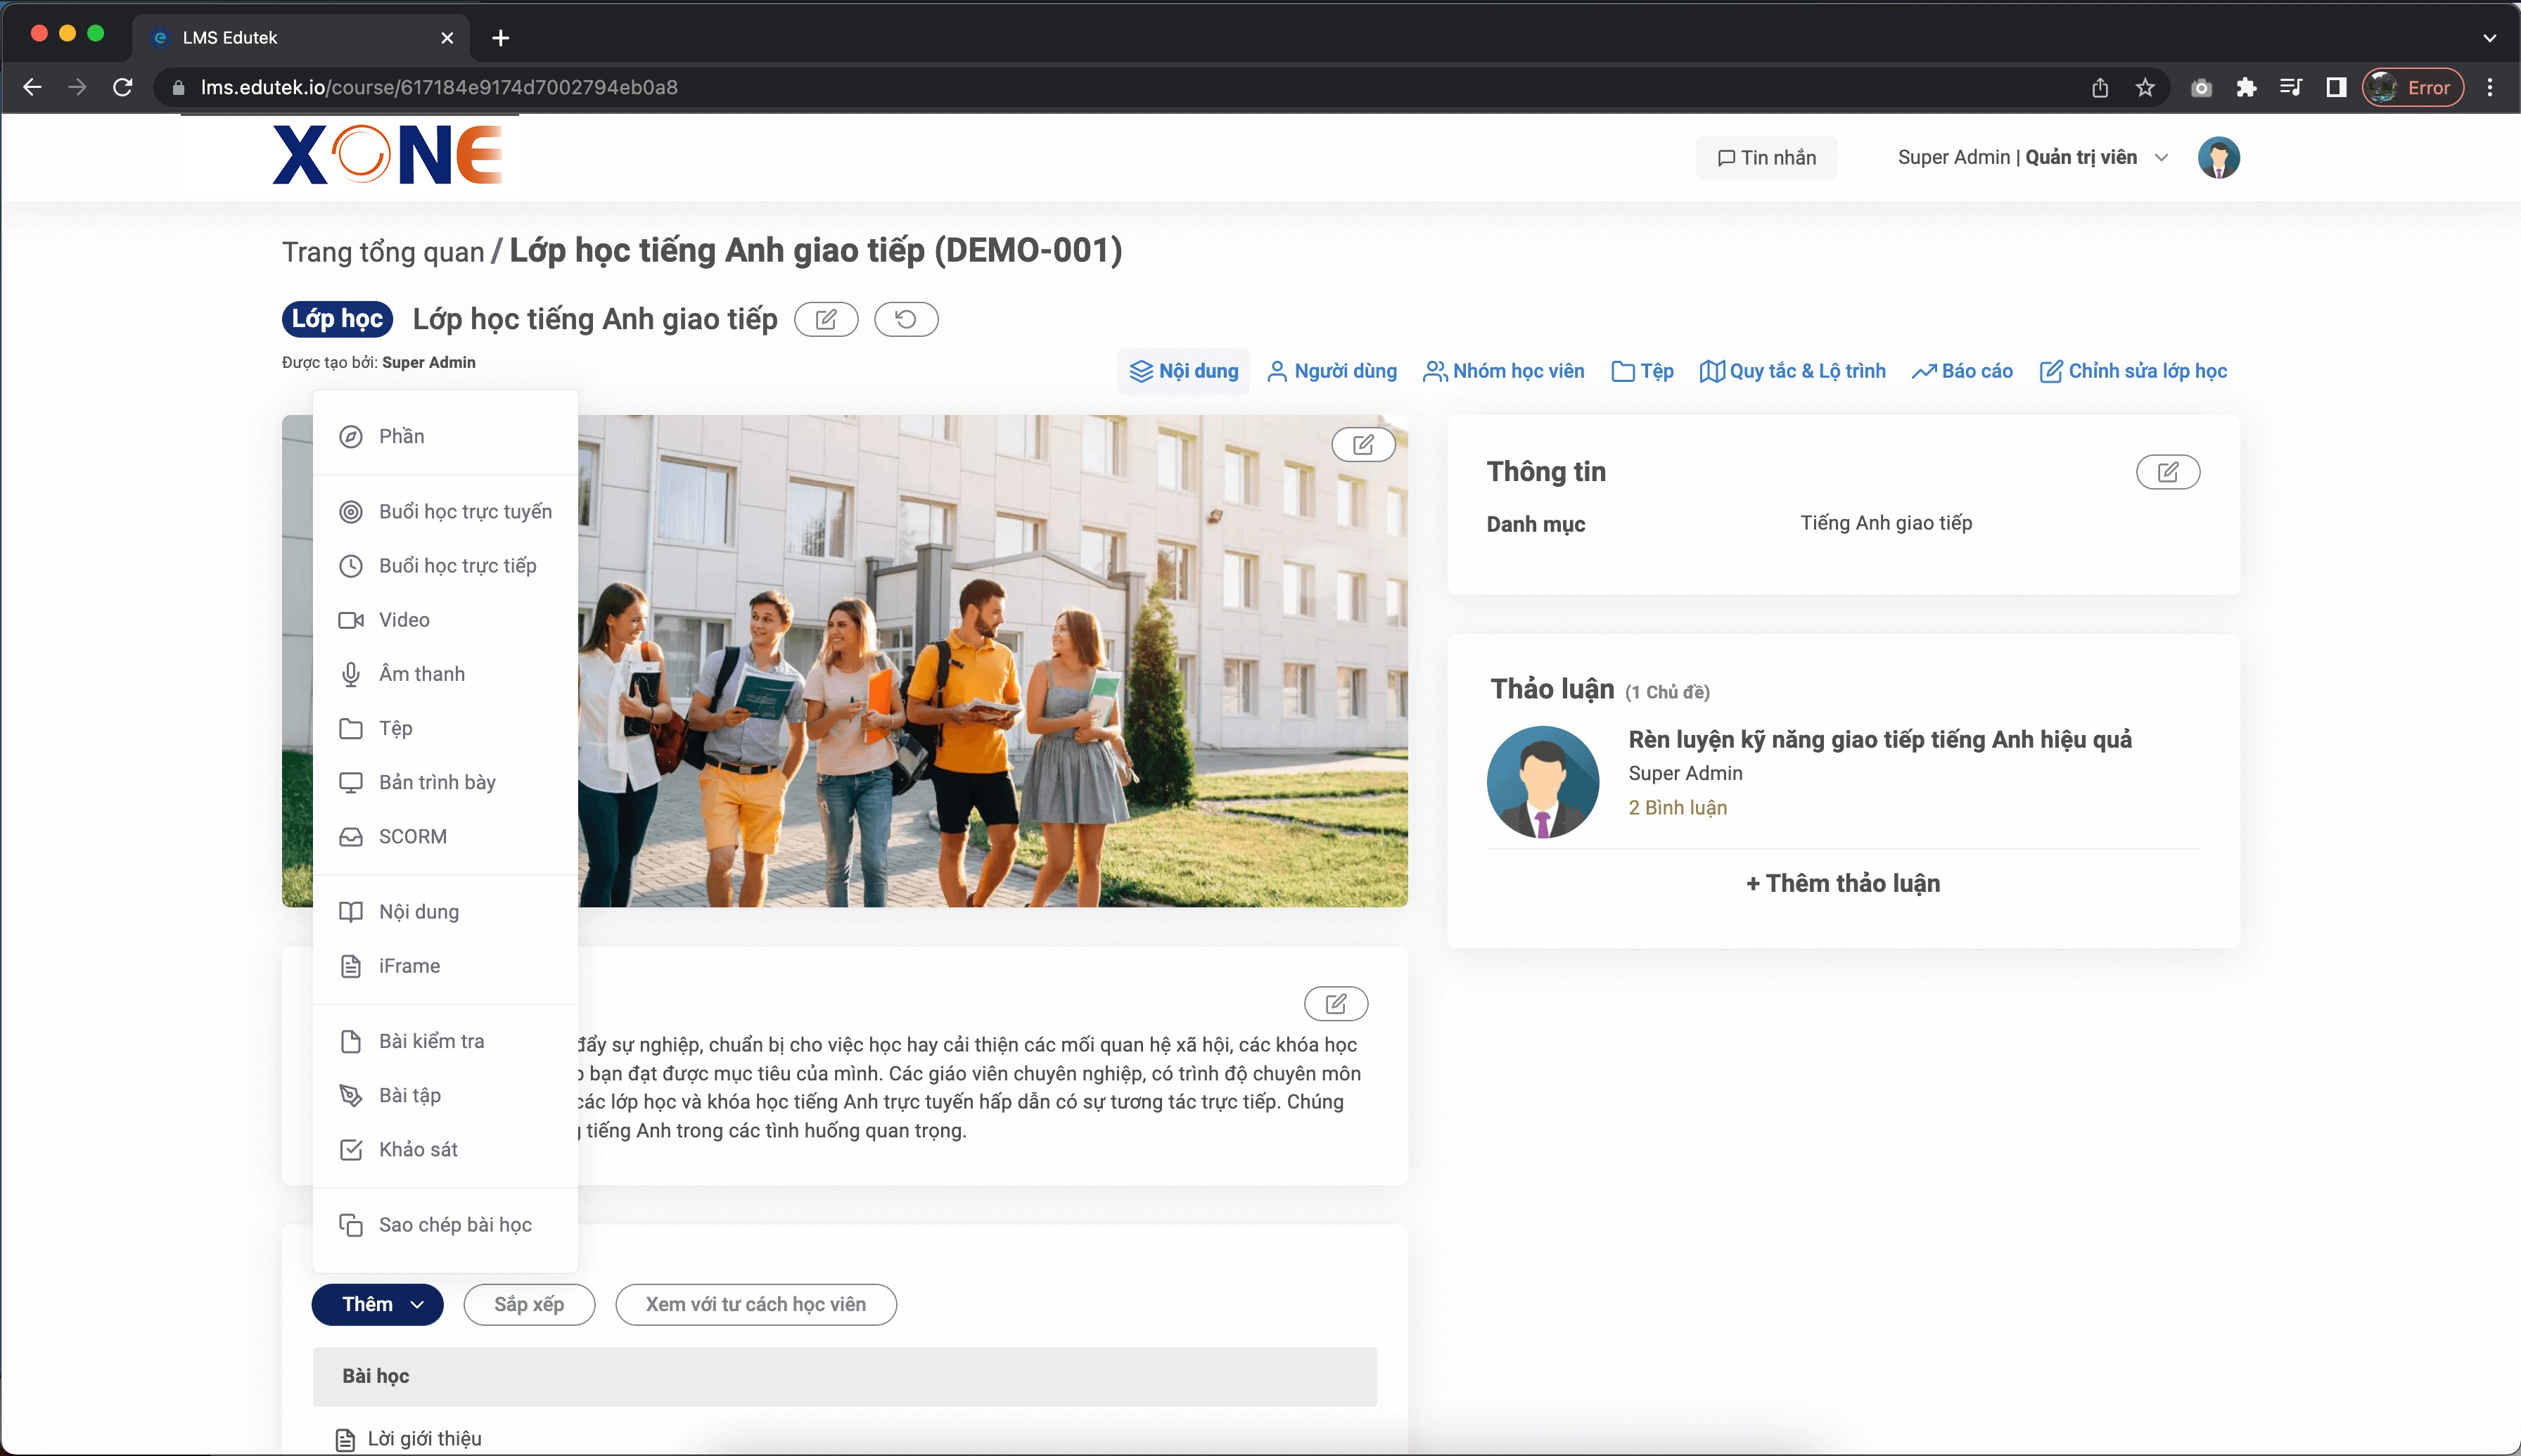Open the Nhóm học viên tab
The width and height of the screenshot is (2521, 1456).
pos(1504,371)
